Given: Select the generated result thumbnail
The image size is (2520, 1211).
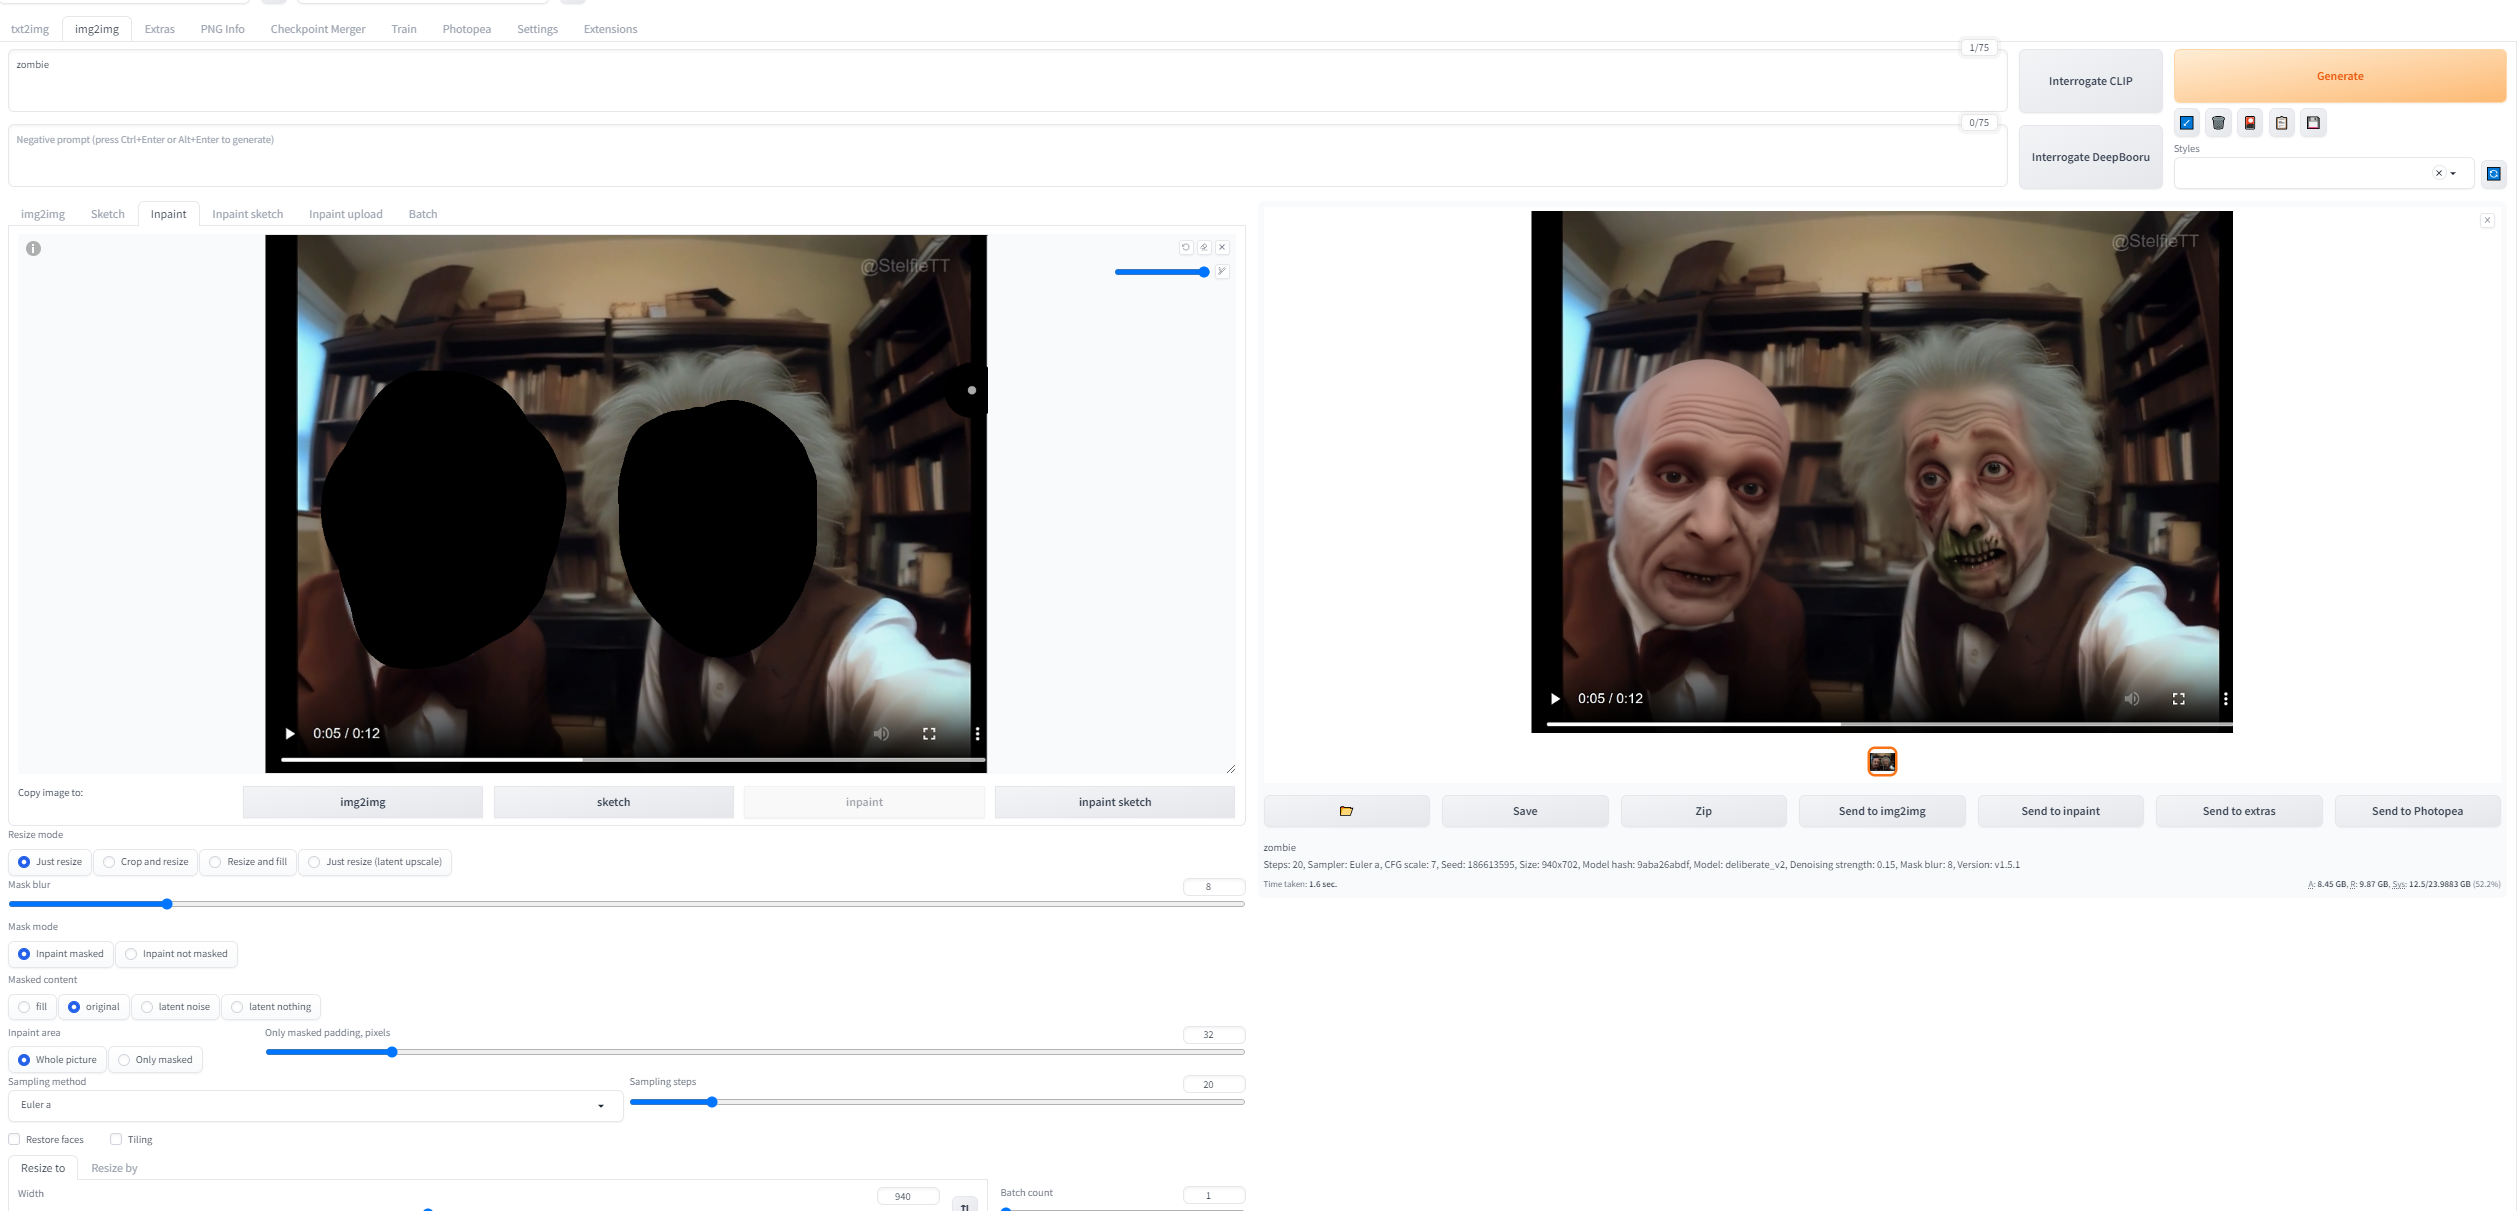Looking at the screenshot, I should click(x=1882, y=762).
